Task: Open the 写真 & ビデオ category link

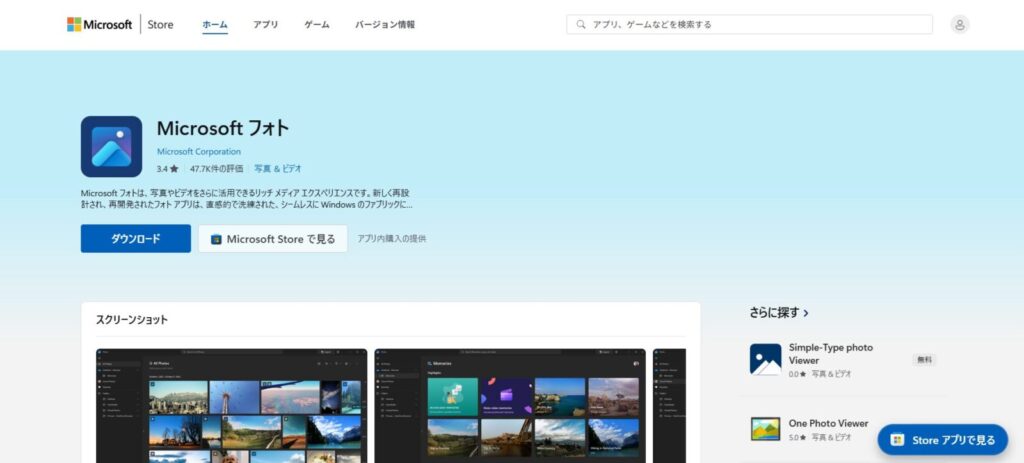Action: [277, 169]
